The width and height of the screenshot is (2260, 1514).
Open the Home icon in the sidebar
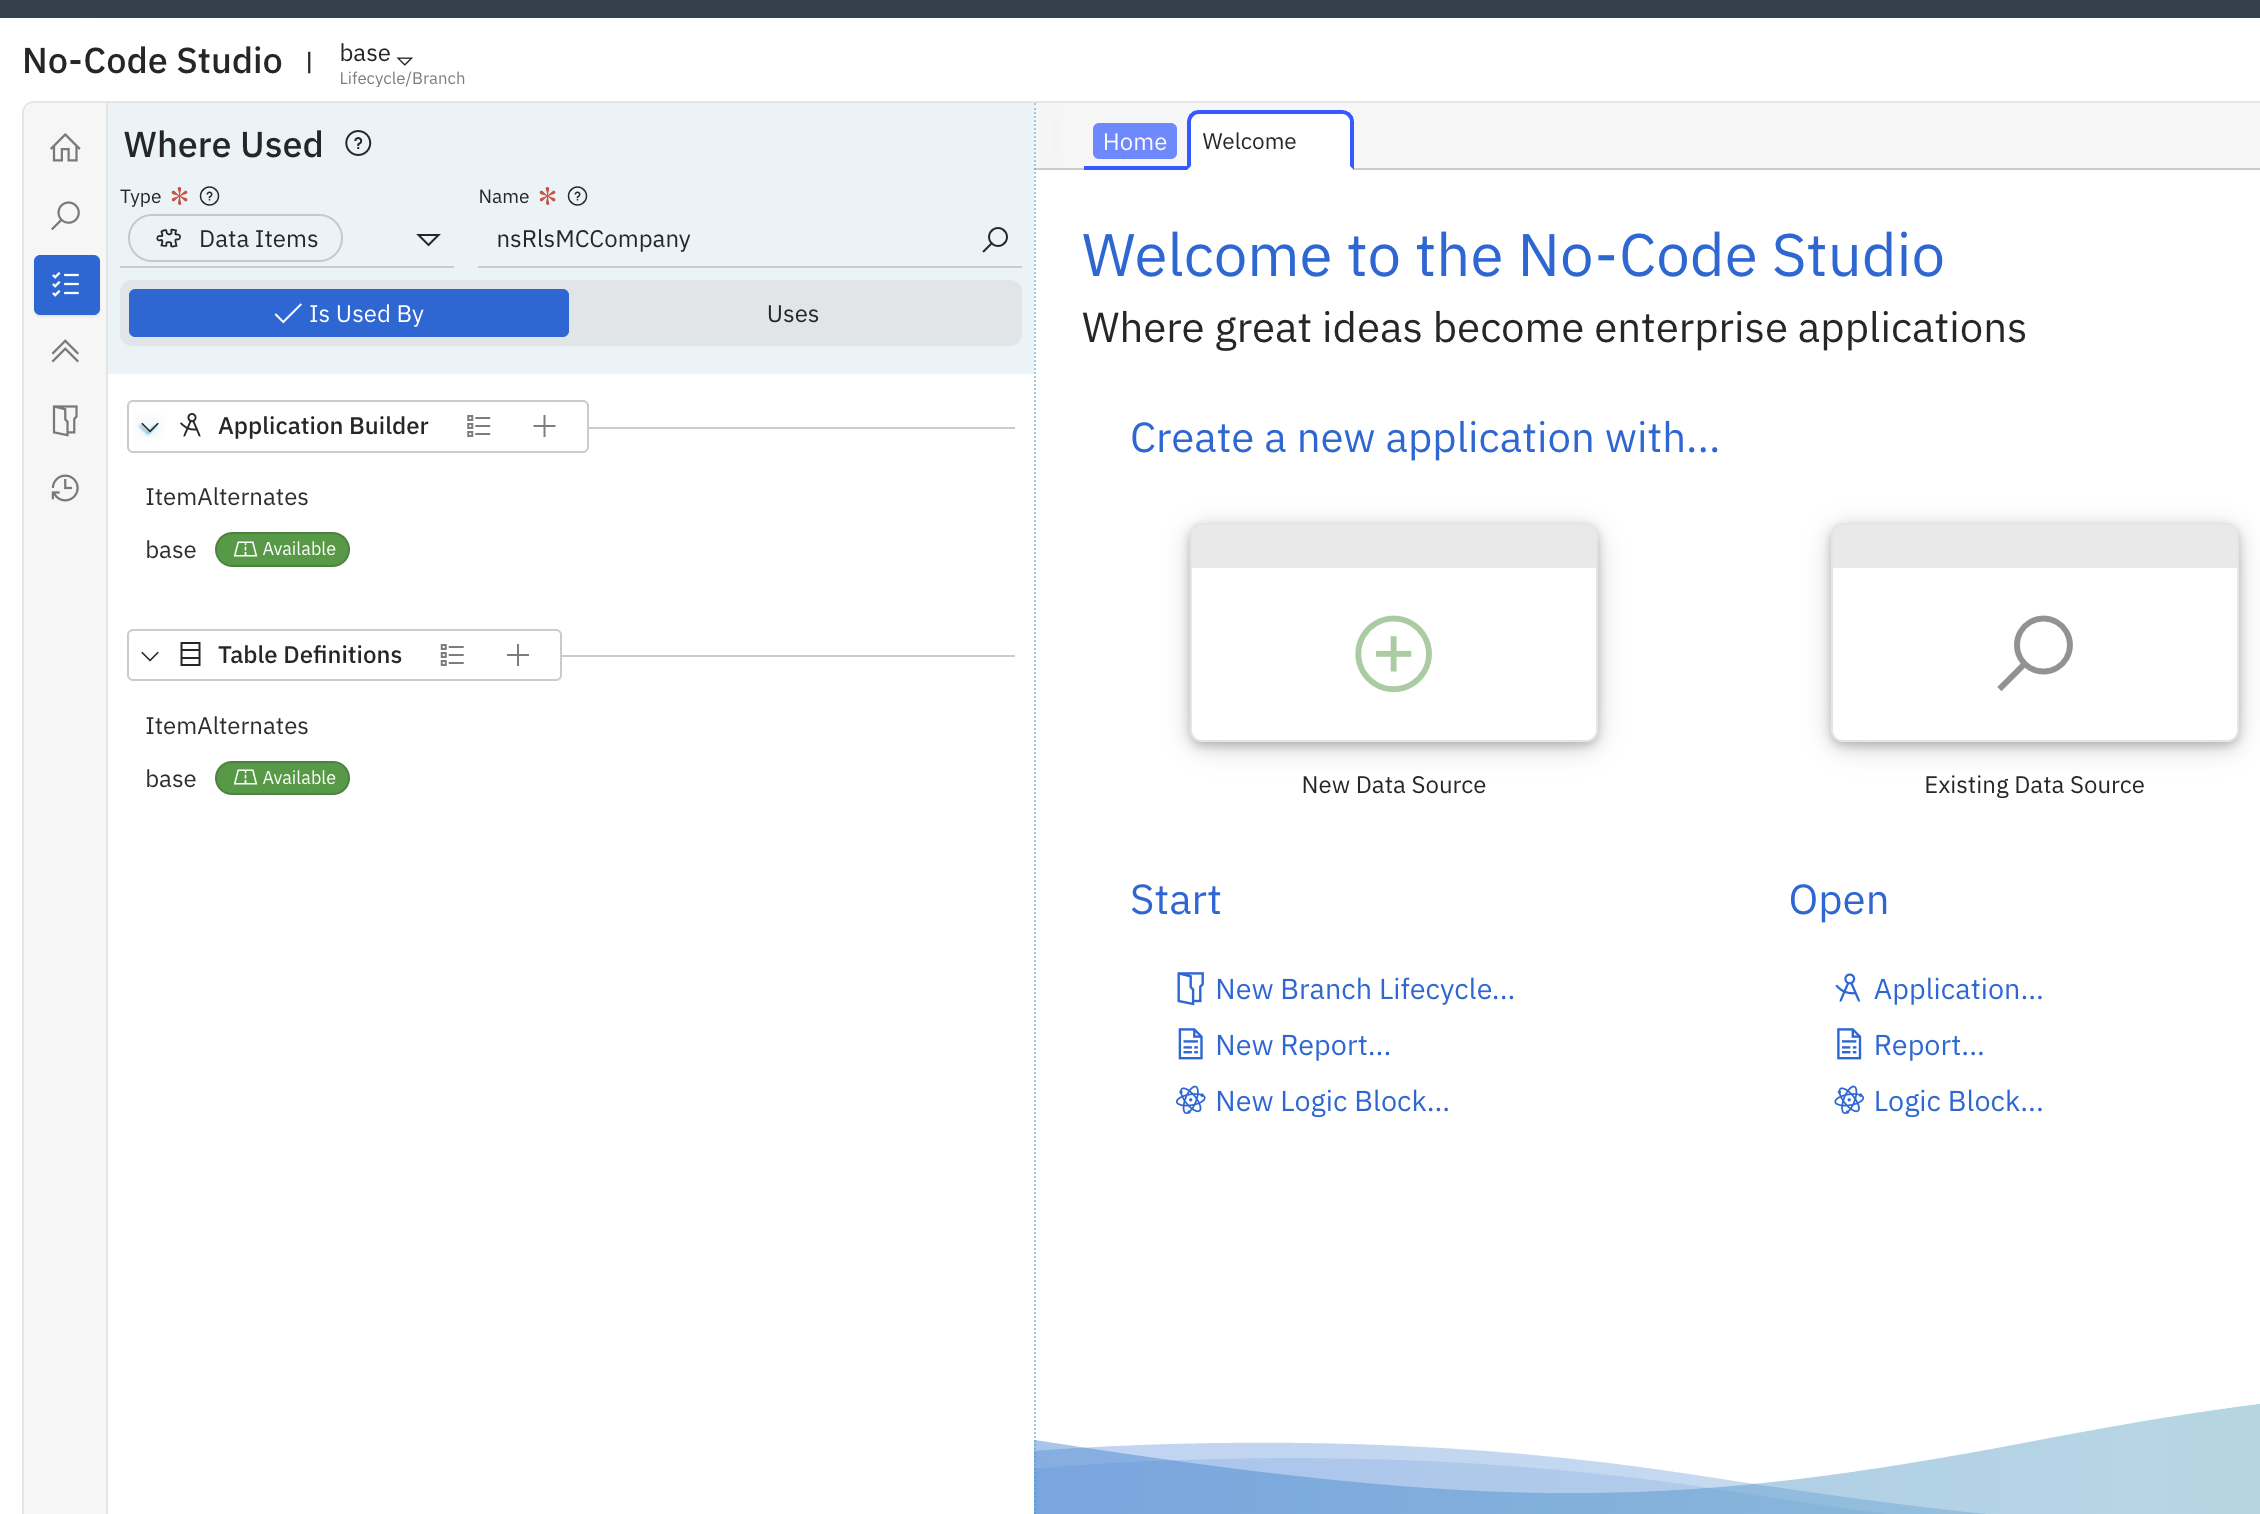pyautogui.click(x=65, y=148)
